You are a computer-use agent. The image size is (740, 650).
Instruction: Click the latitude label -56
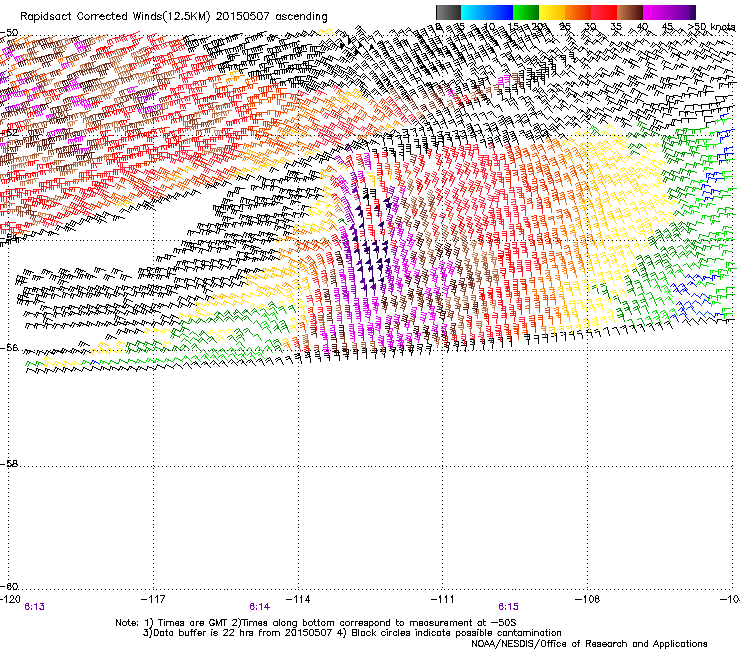pos(9,348)
